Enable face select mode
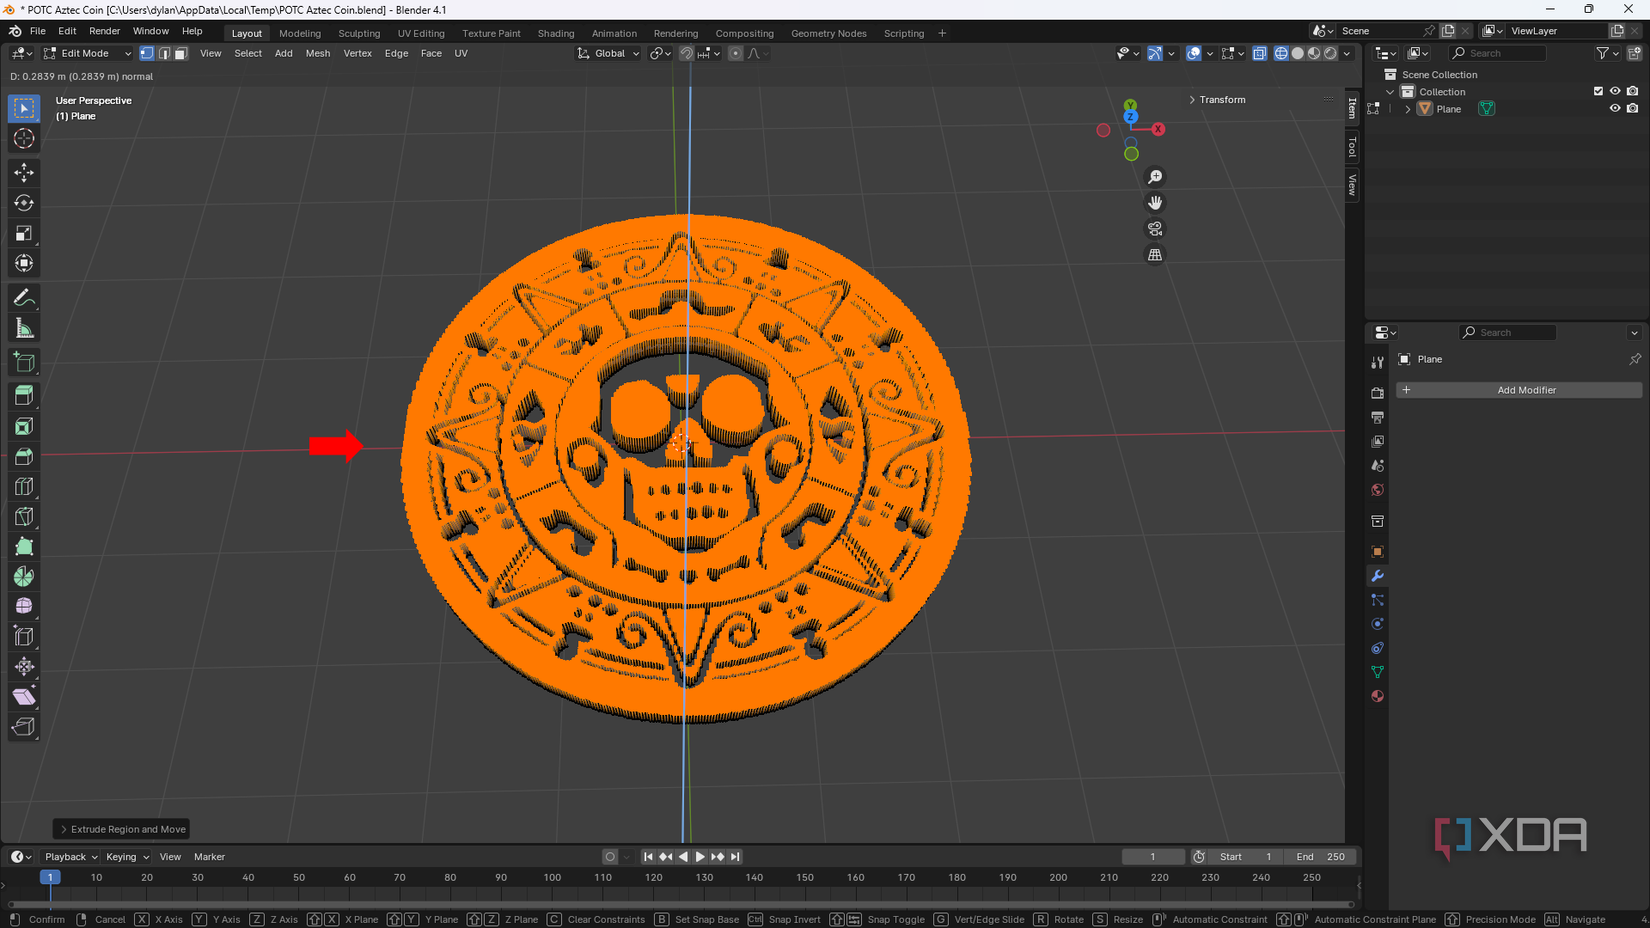 coord(181,53)
